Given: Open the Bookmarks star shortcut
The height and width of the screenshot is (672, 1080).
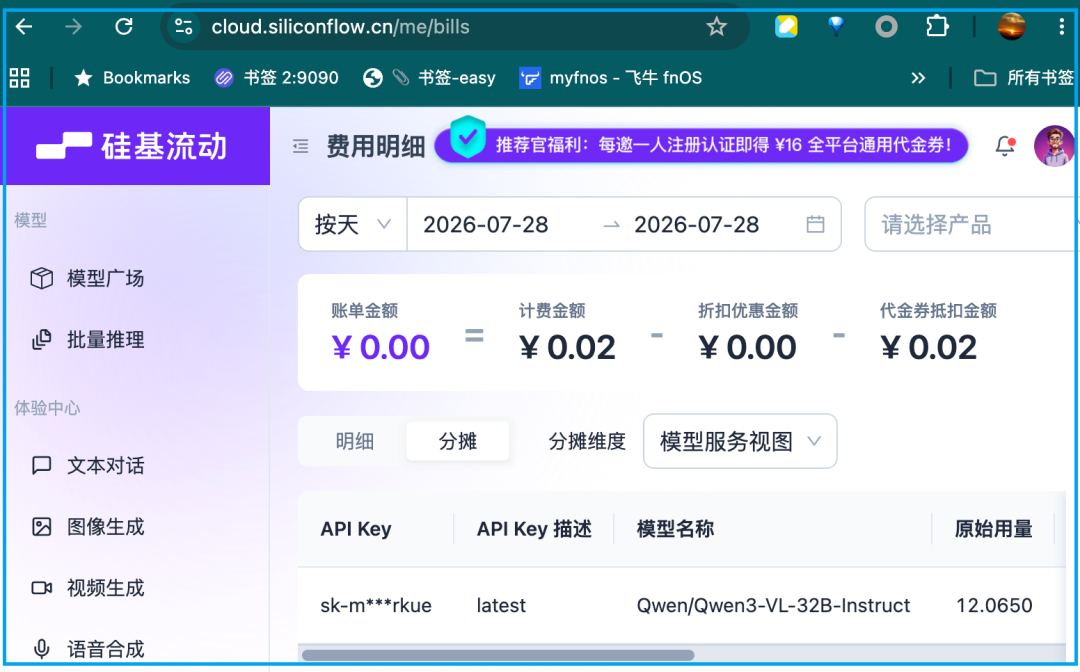Looking at the screenshot, I should 132,78.
